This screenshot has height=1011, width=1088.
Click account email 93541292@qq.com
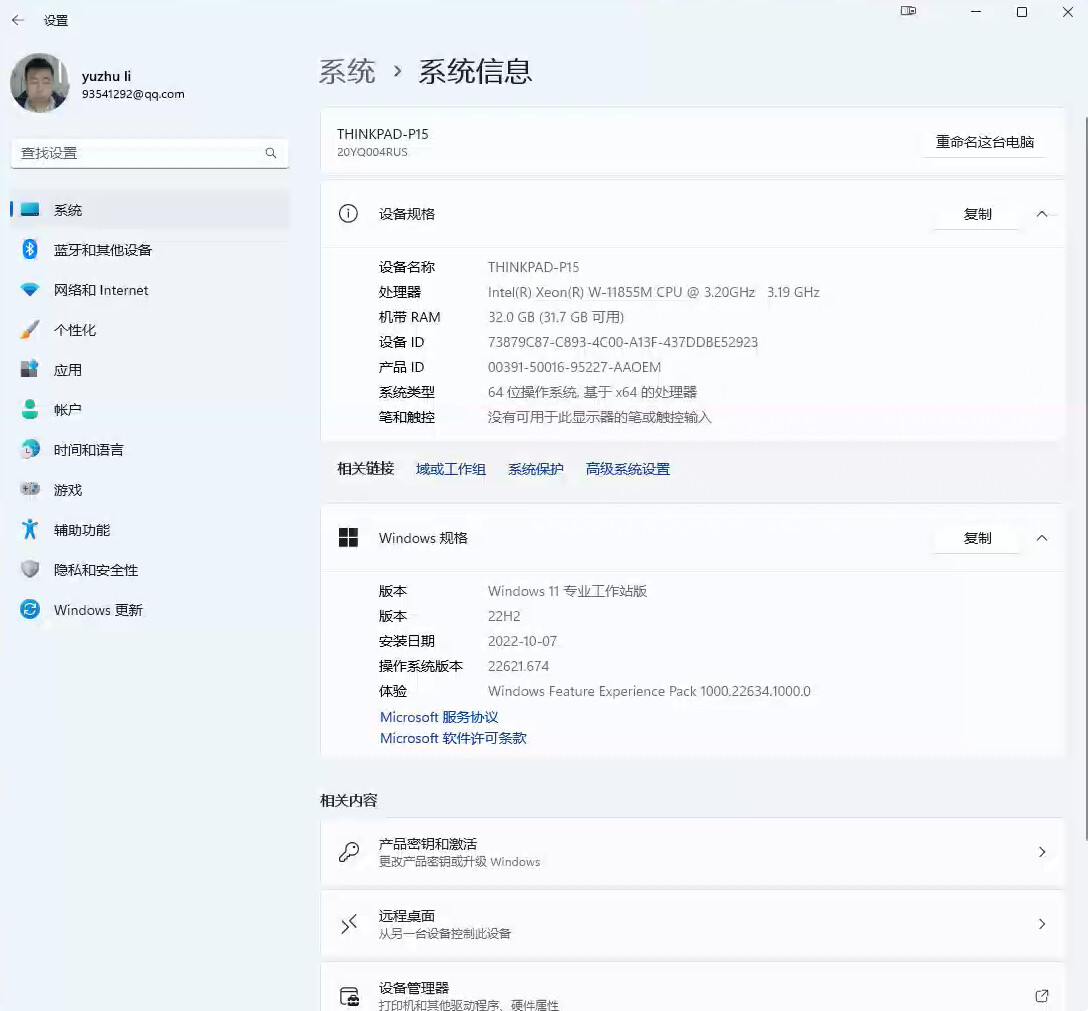click(x=133, y=94)
